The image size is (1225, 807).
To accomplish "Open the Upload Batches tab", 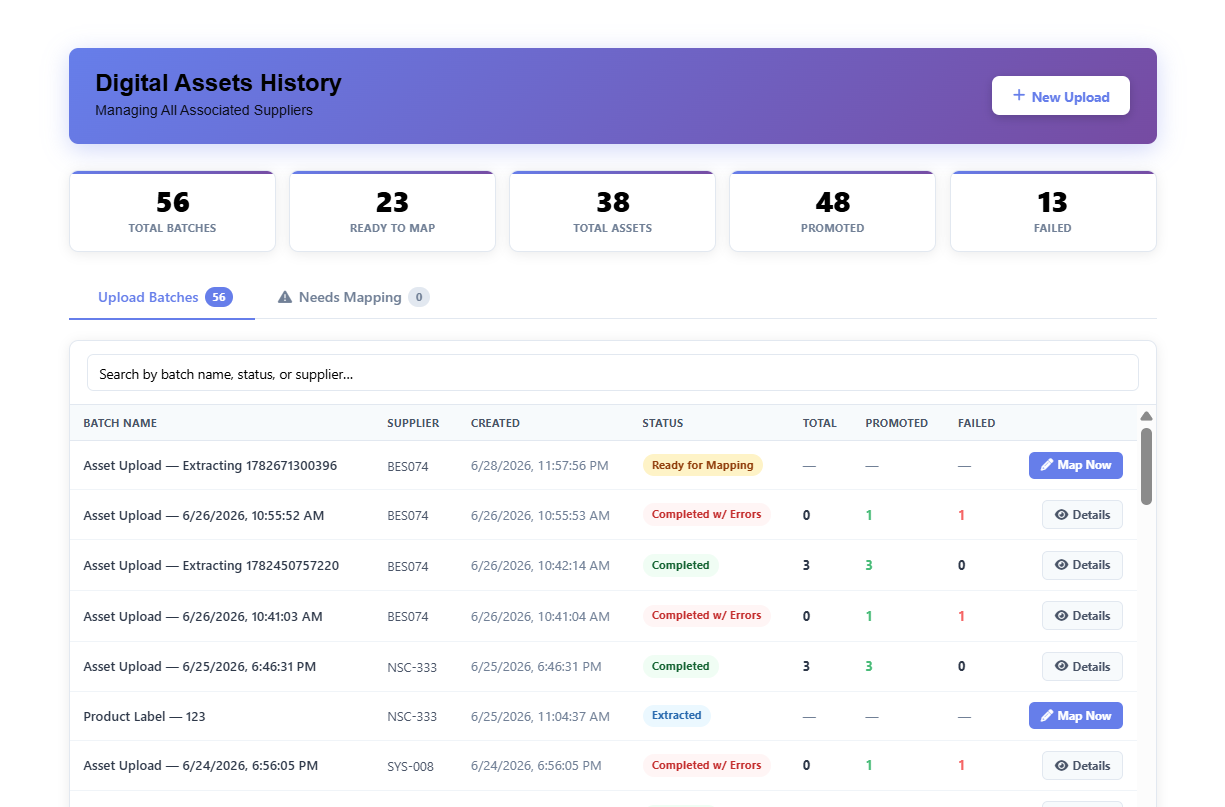I will [162, 297].
